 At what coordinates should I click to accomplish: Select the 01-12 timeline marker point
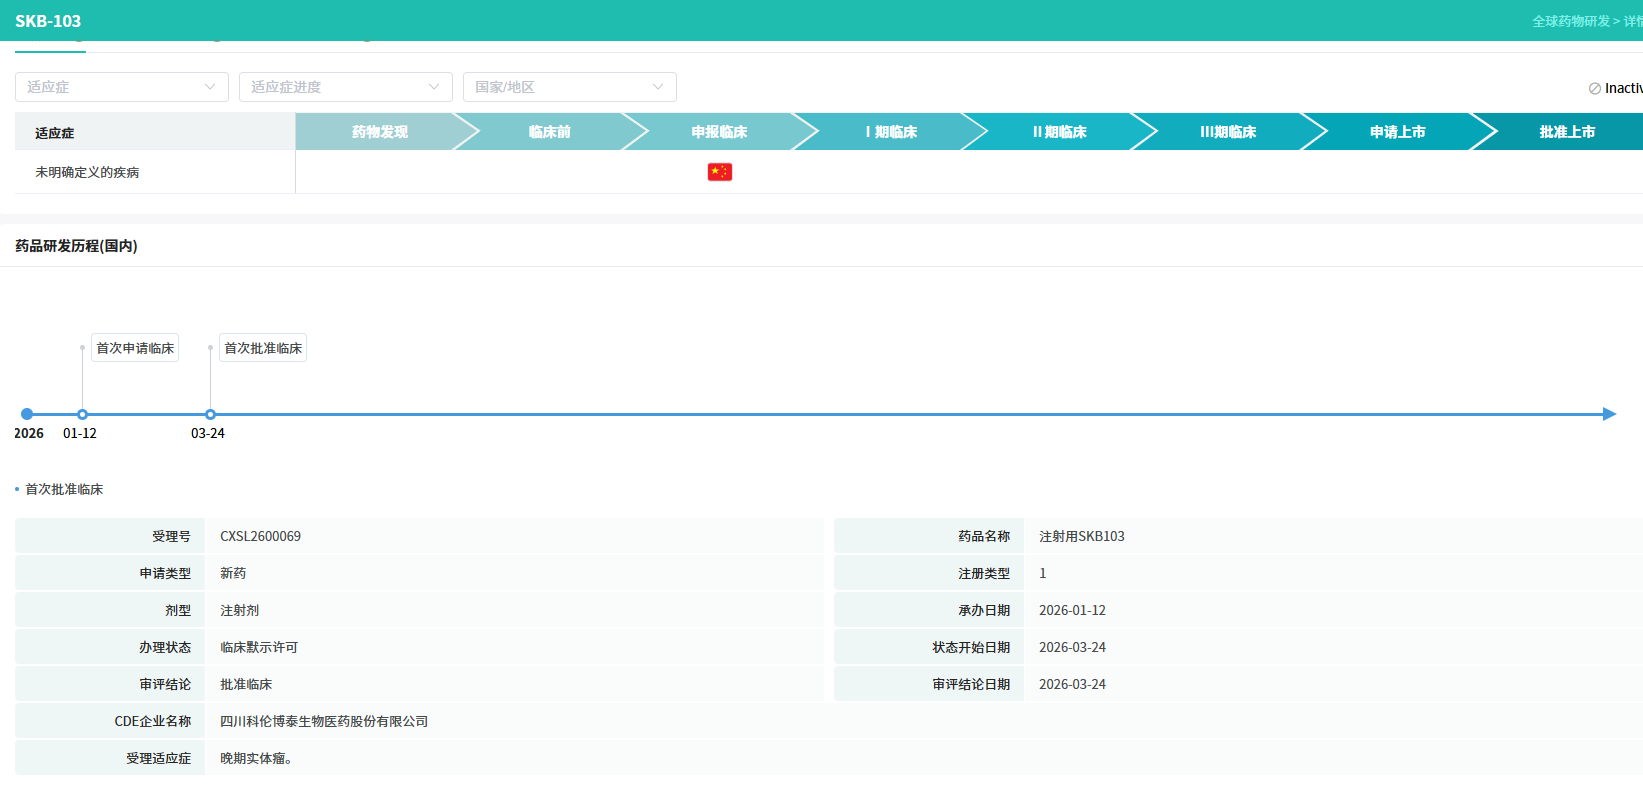pos(83,414)
